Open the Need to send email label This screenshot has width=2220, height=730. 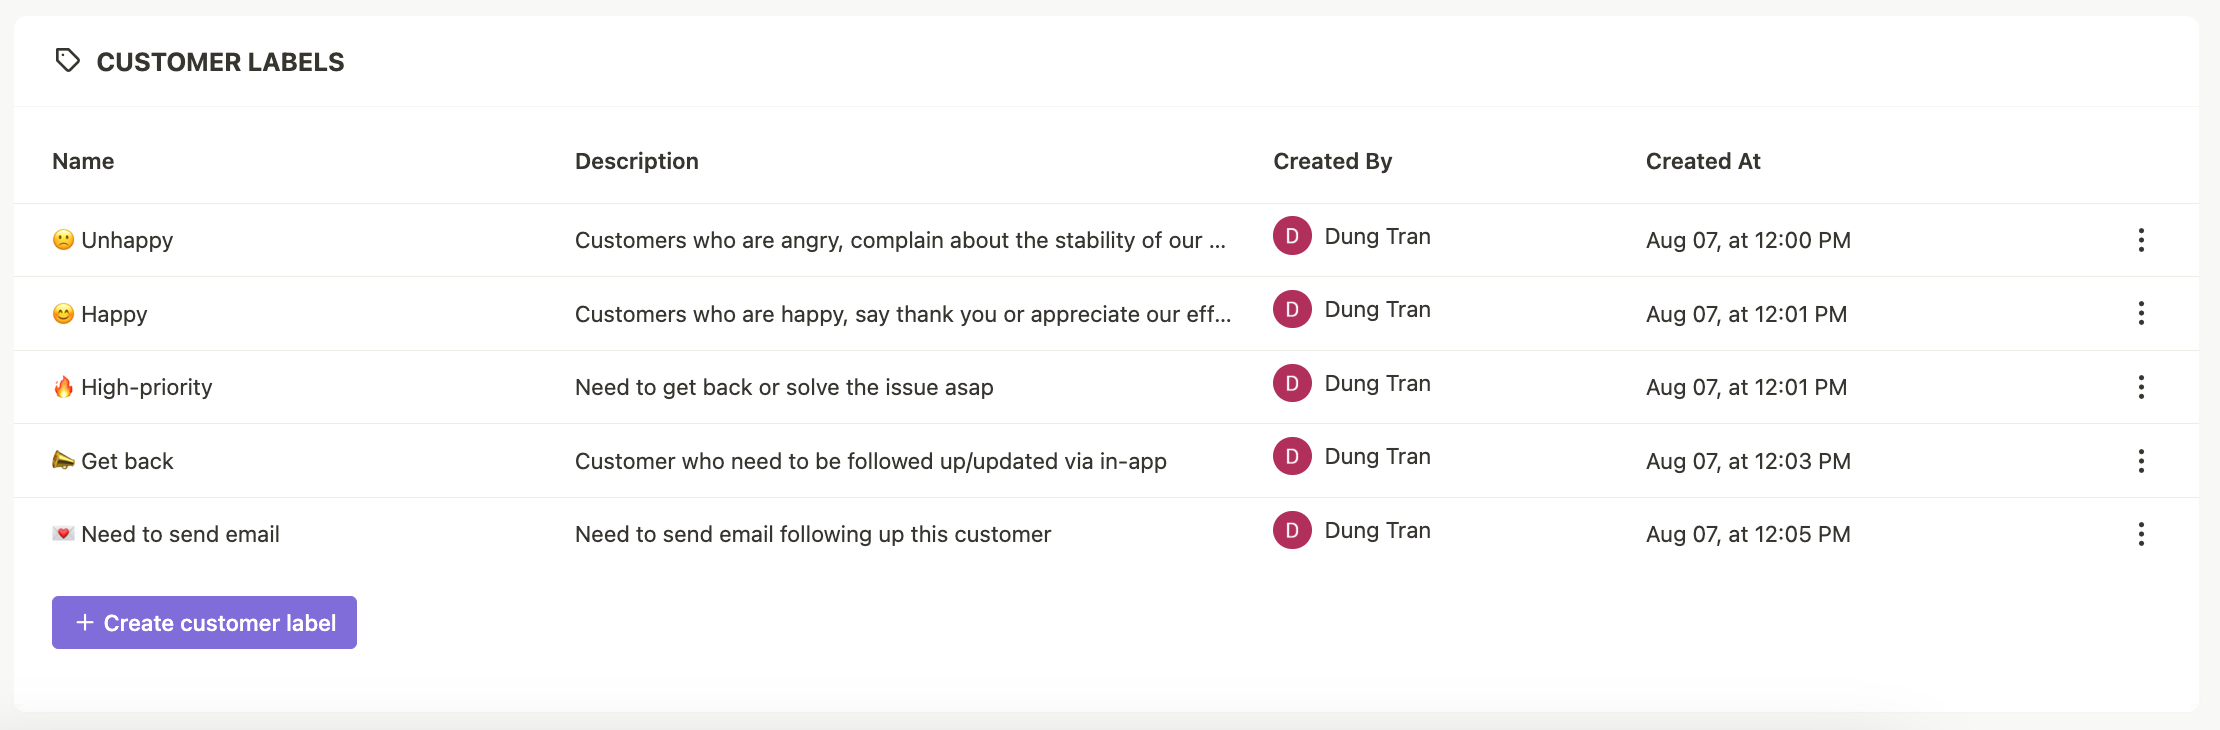[x=180, y=534]
